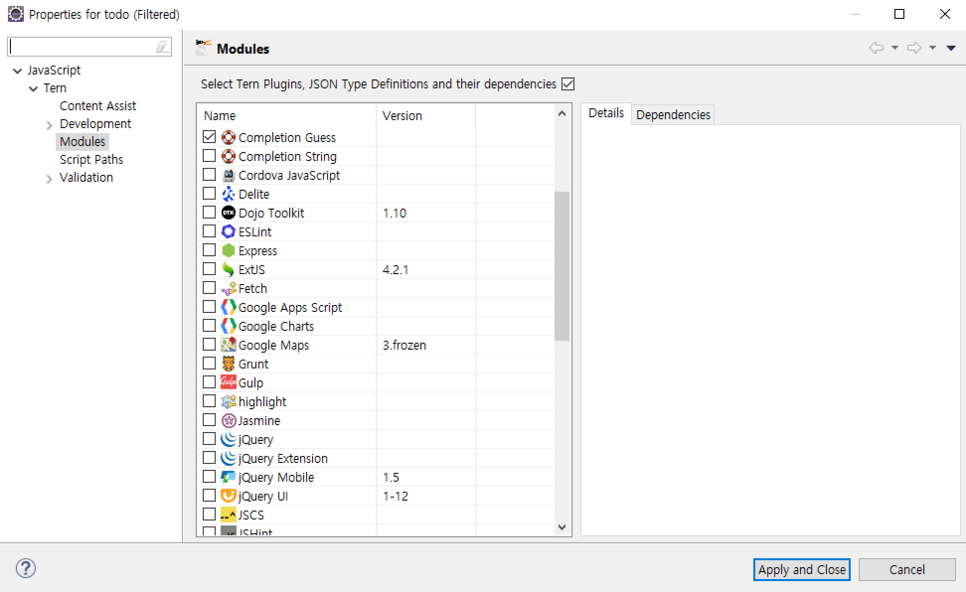Open the Script Paths page
Screen dimensions: 966x592
(91, 160)
